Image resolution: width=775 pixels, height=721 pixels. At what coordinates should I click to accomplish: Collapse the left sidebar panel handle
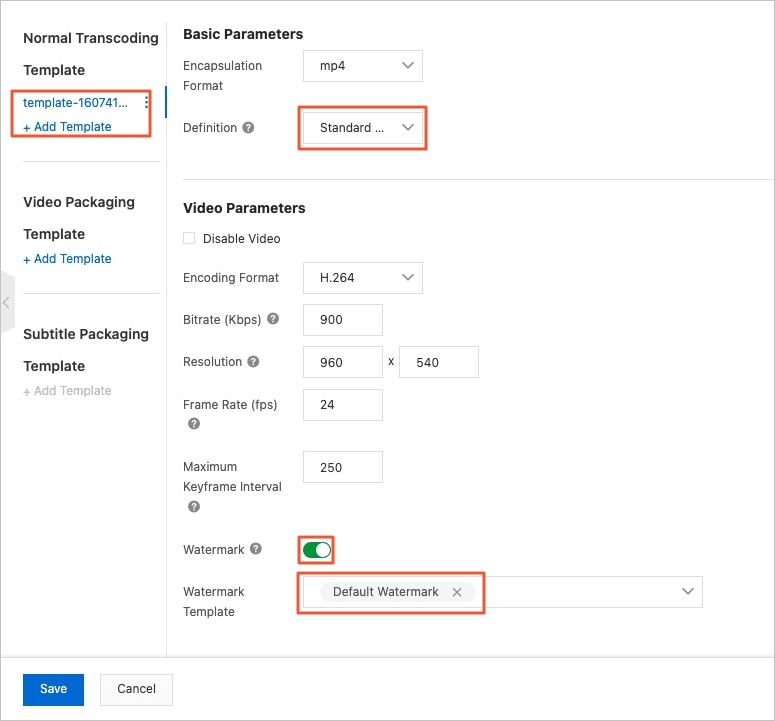(7, 302)
